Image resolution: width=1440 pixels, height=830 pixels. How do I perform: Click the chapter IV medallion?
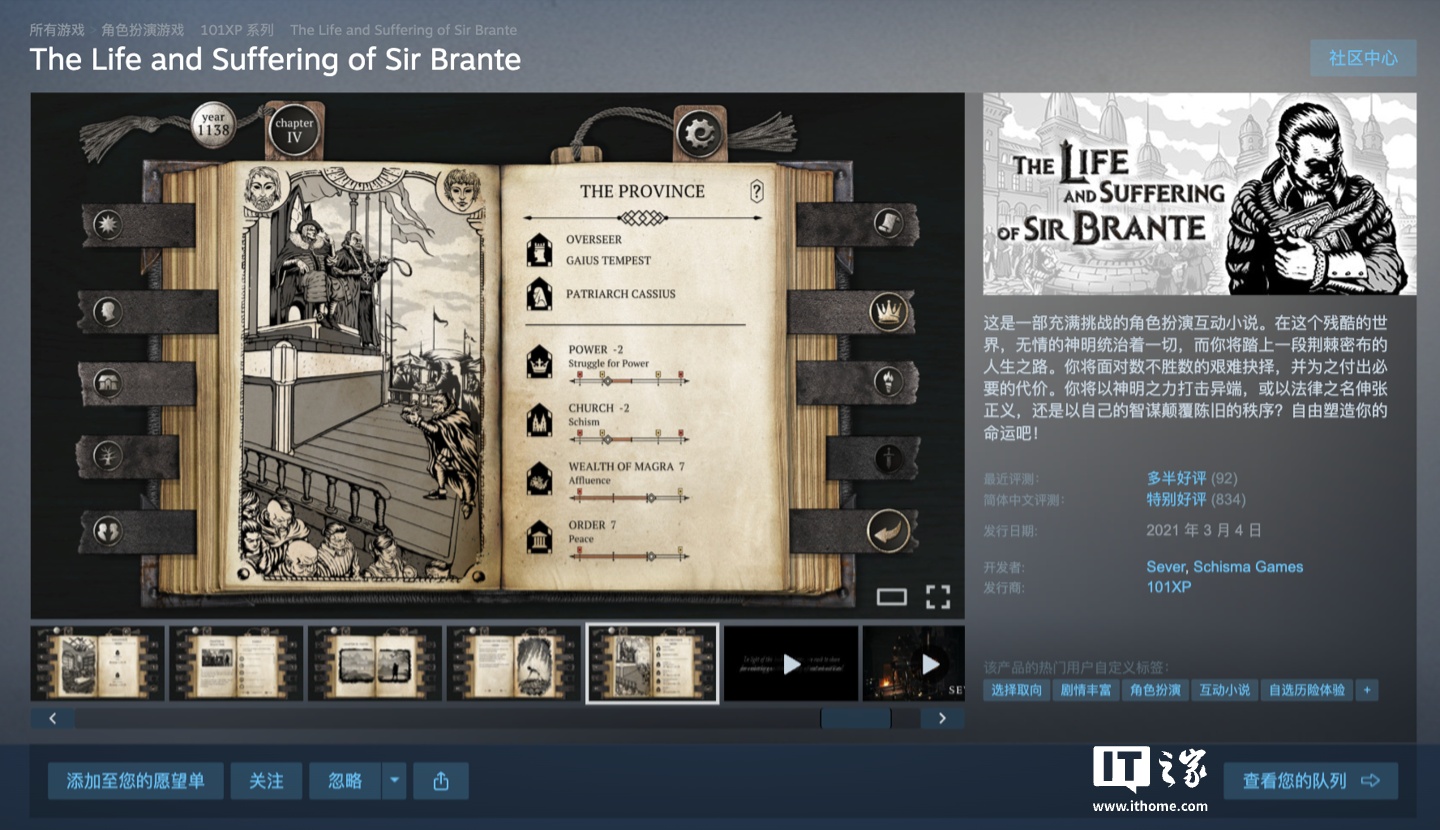click(294, 131)
